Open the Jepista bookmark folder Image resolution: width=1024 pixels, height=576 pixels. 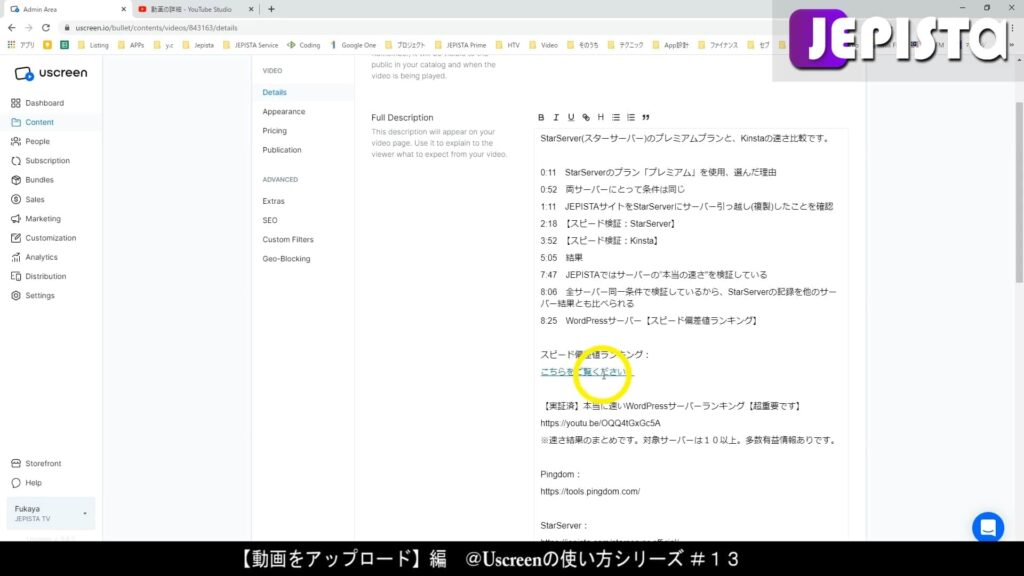(x=198, y=45)
